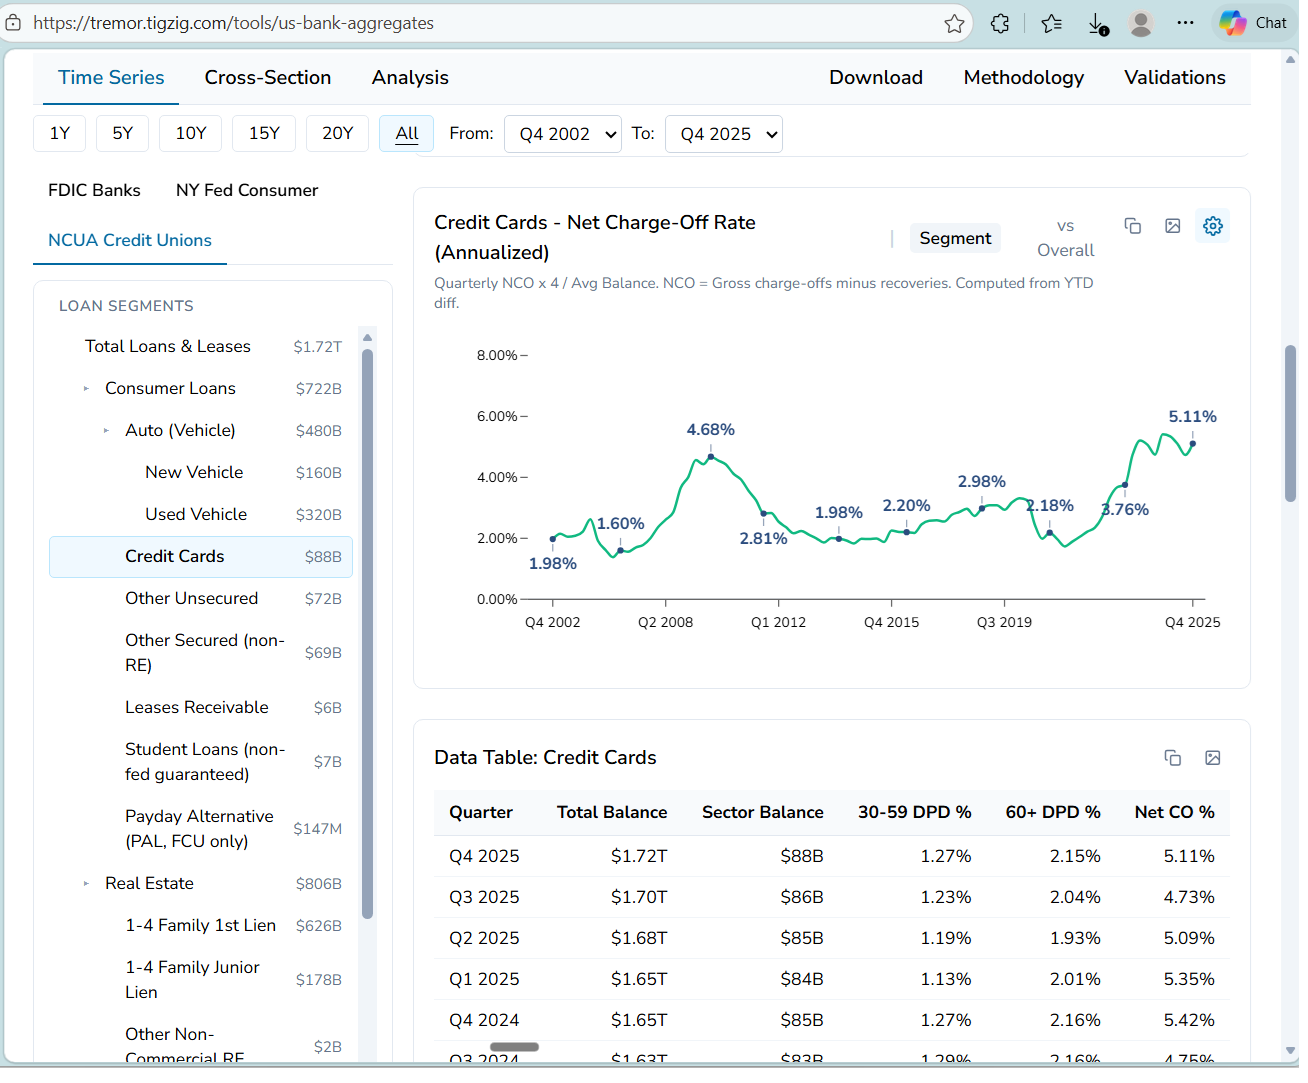Viewport: 1308px width, 1083px height.
Task: Click the horizontal scrollbar thumb at page bottom
Action: pos(514,1047)
